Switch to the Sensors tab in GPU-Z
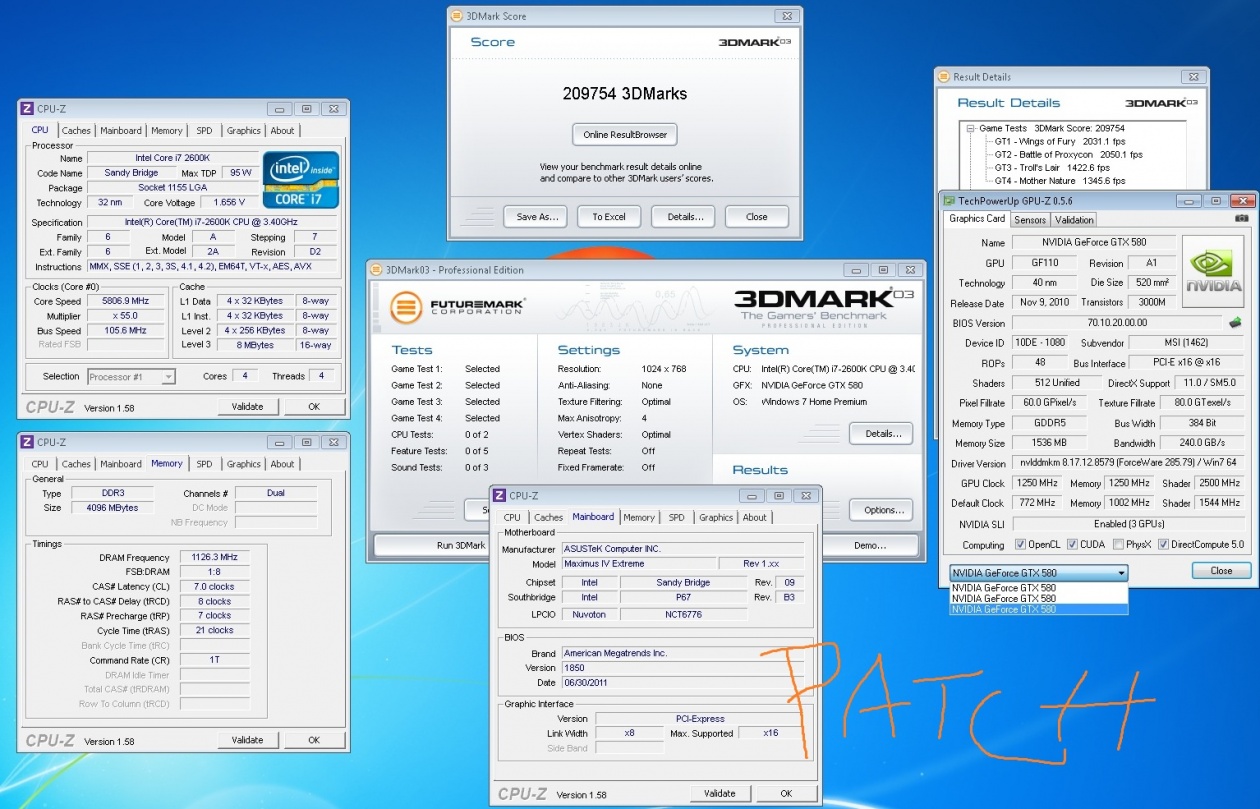Viewport: 1260px width, 809px height. pos(1029,219)
